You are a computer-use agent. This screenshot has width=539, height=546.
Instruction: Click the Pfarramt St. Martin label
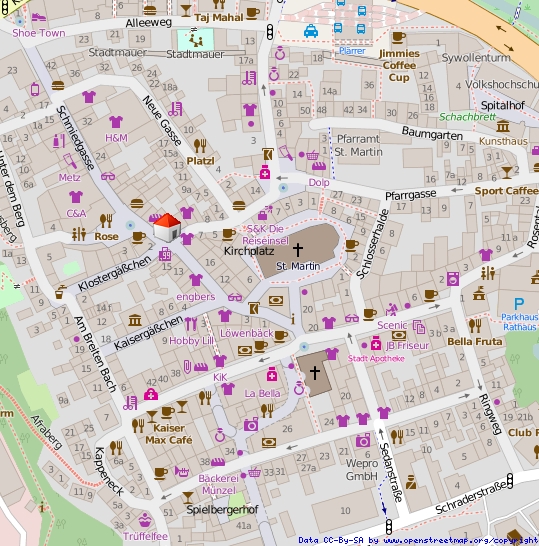tap(359, 146)
